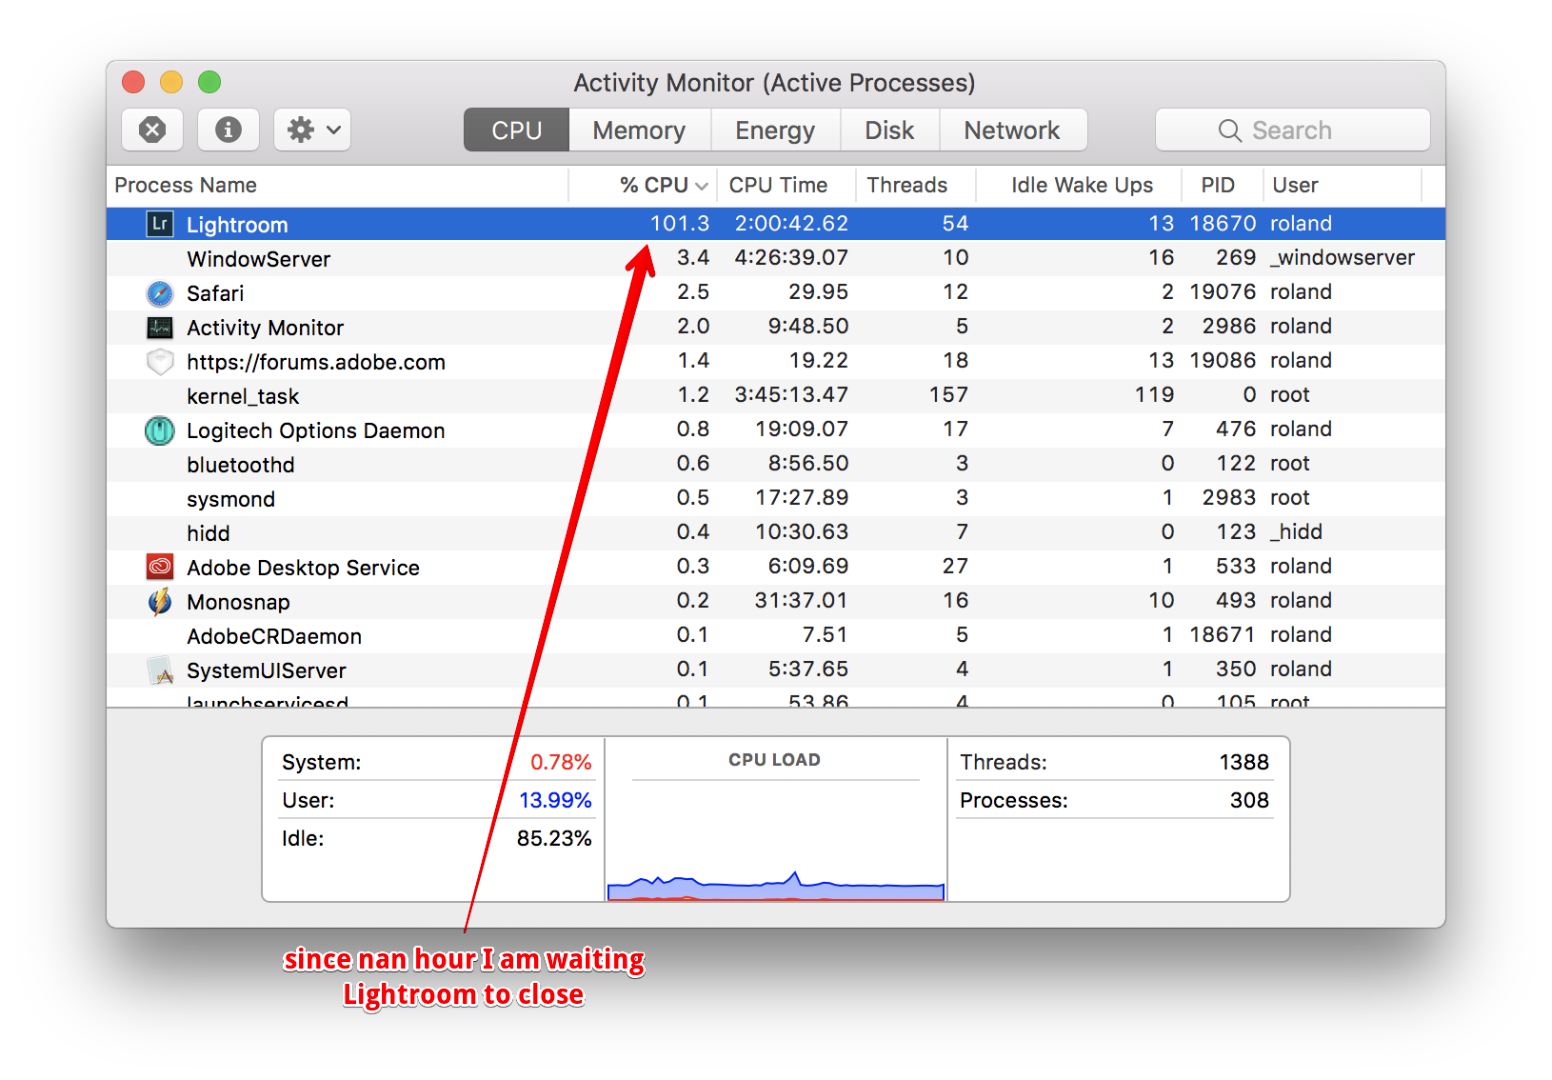Click Lightroom's 101.3 CPU value

680,224
